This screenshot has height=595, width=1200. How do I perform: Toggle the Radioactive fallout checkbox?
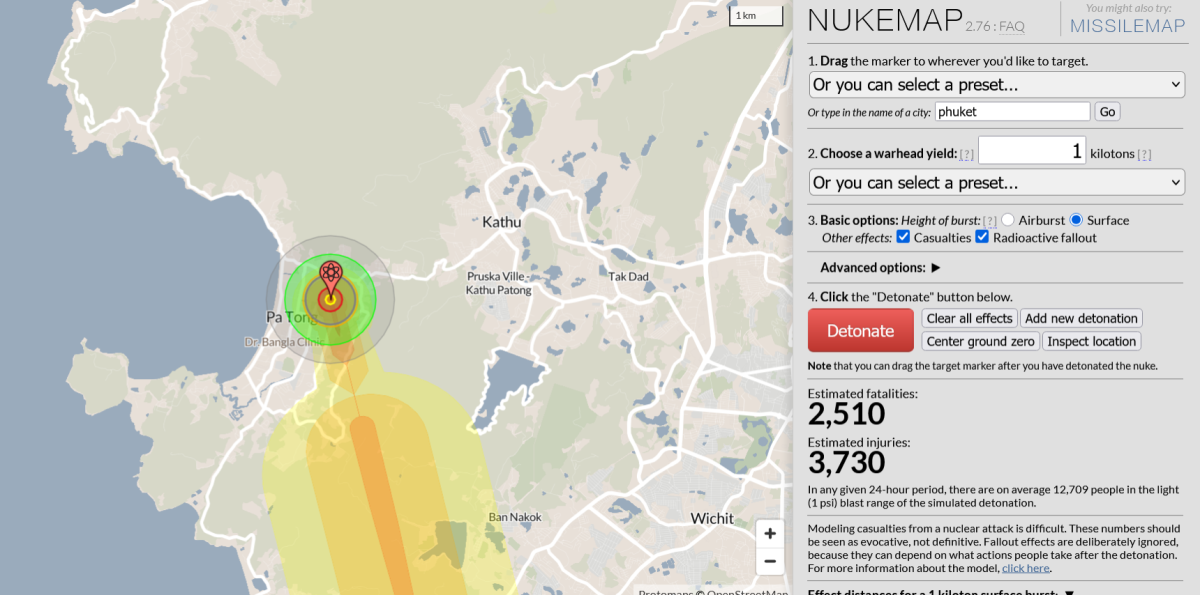tap(982, 237)
